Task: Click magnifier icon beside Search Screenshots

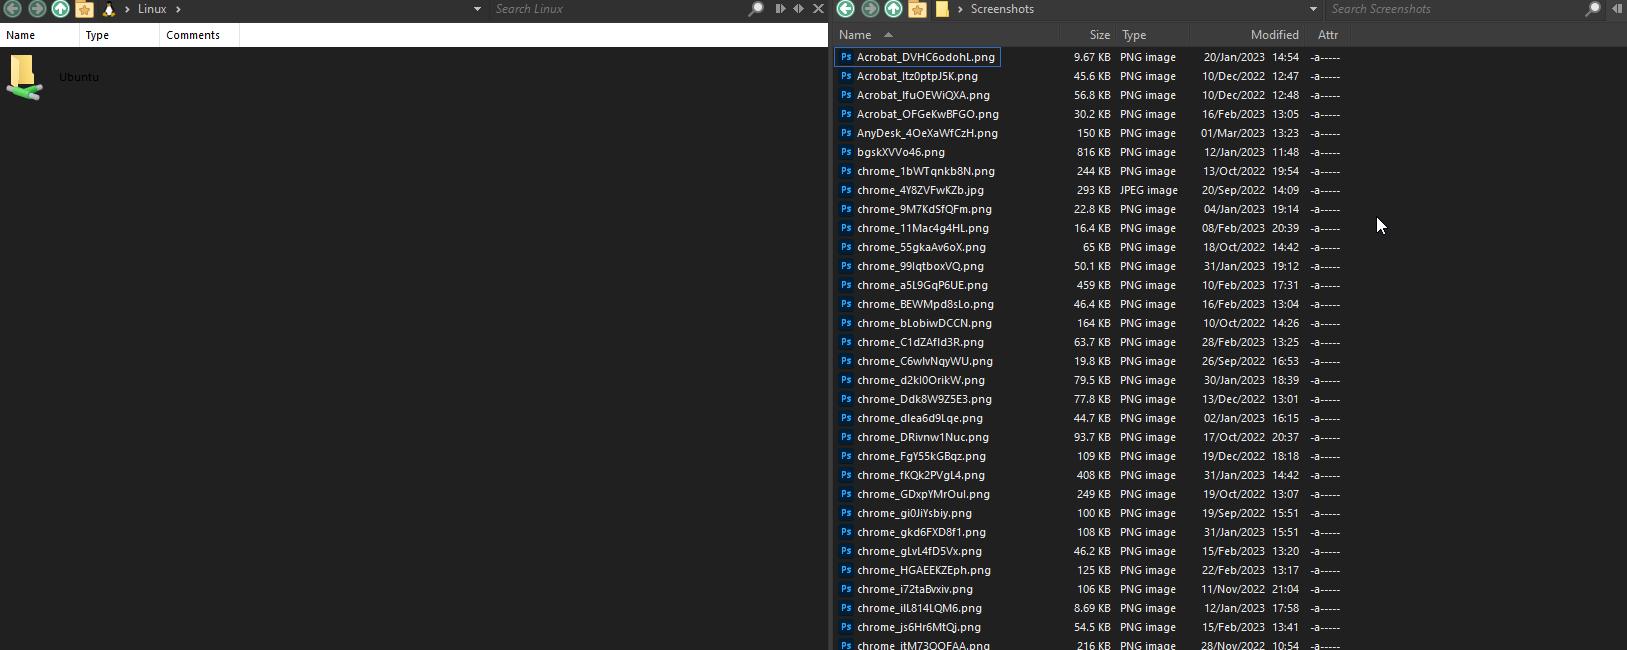Action: (x=1592, y=9)
